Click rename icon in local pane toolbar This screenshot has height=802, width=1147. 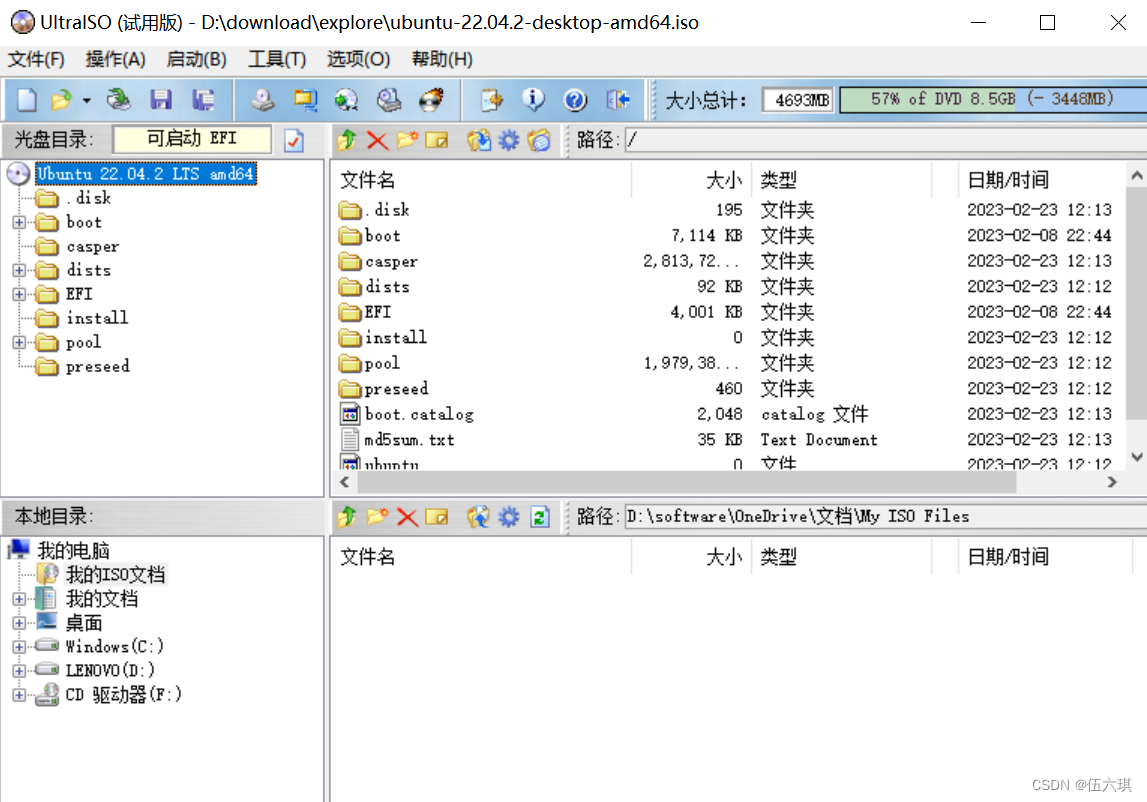pyautogui.click(x=437, y=517)
